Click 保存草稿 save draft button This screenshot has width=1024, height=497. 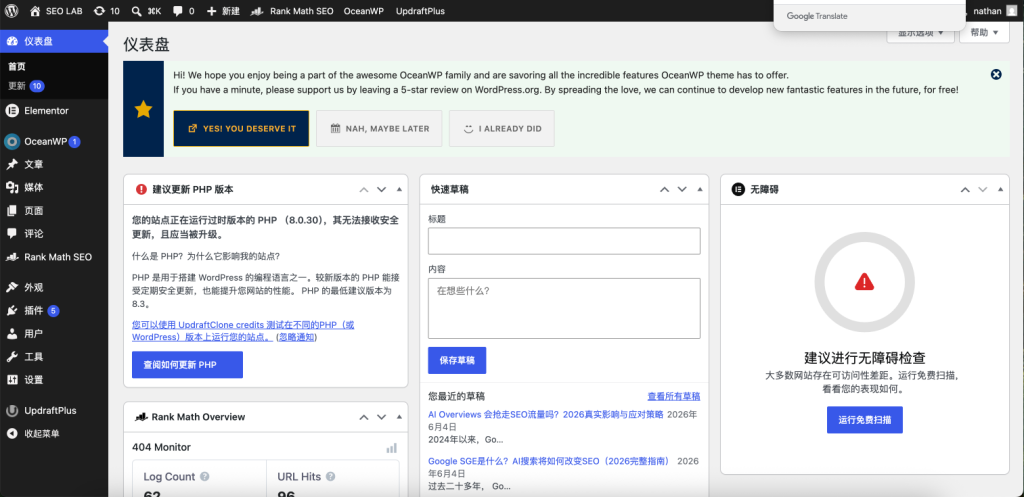(457, 361)
